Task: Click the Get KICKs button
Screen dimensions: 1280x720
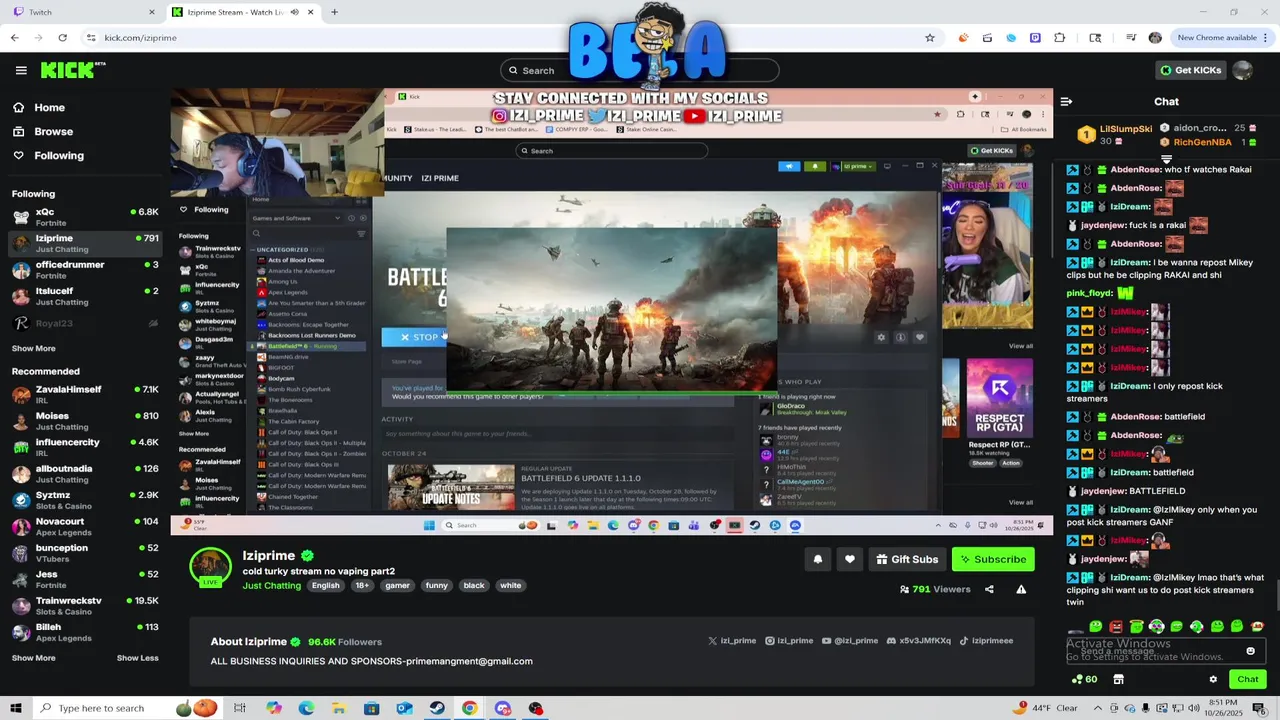Action: tap(1190, 70)
